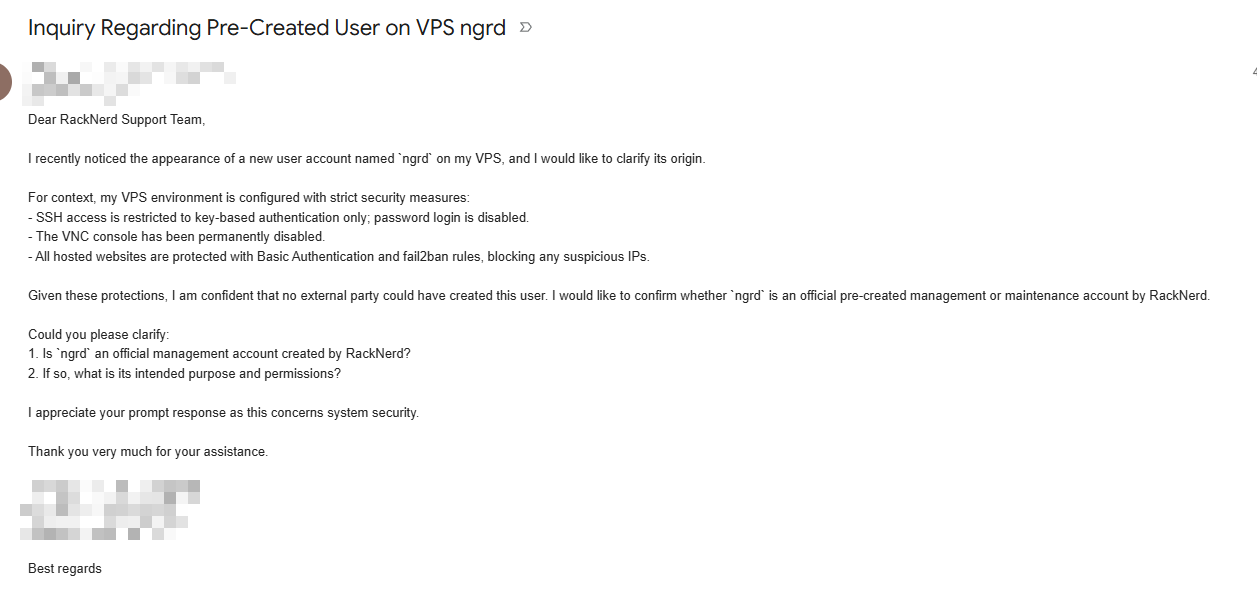This screenshot has height=616, width=1257.
Task: Click the VNC console bullet line
Action: 176,237
